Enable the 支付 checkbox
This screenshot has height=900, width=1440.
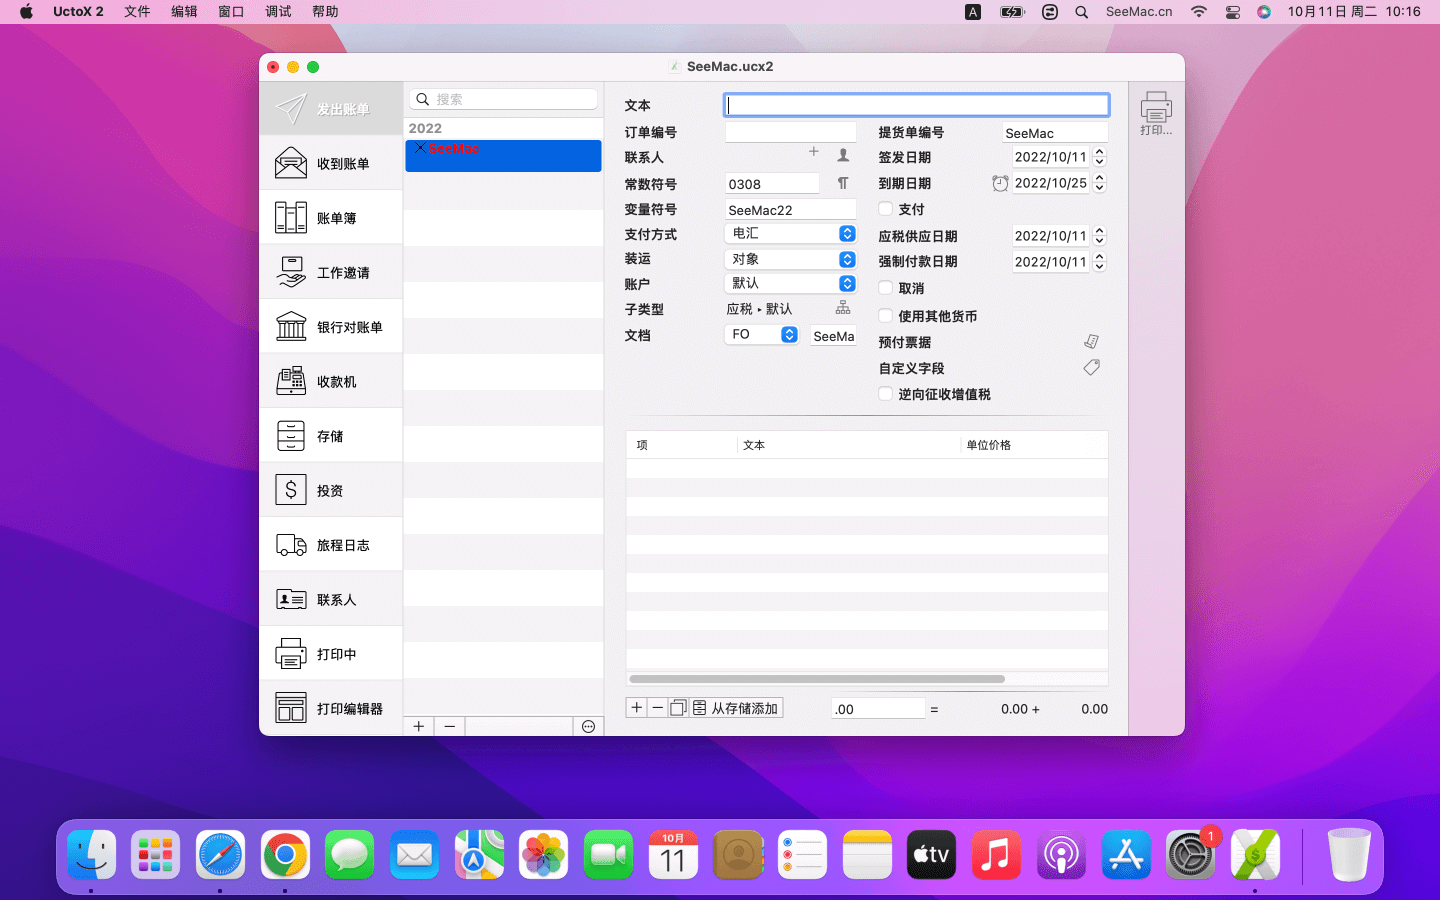coord(885,209)
